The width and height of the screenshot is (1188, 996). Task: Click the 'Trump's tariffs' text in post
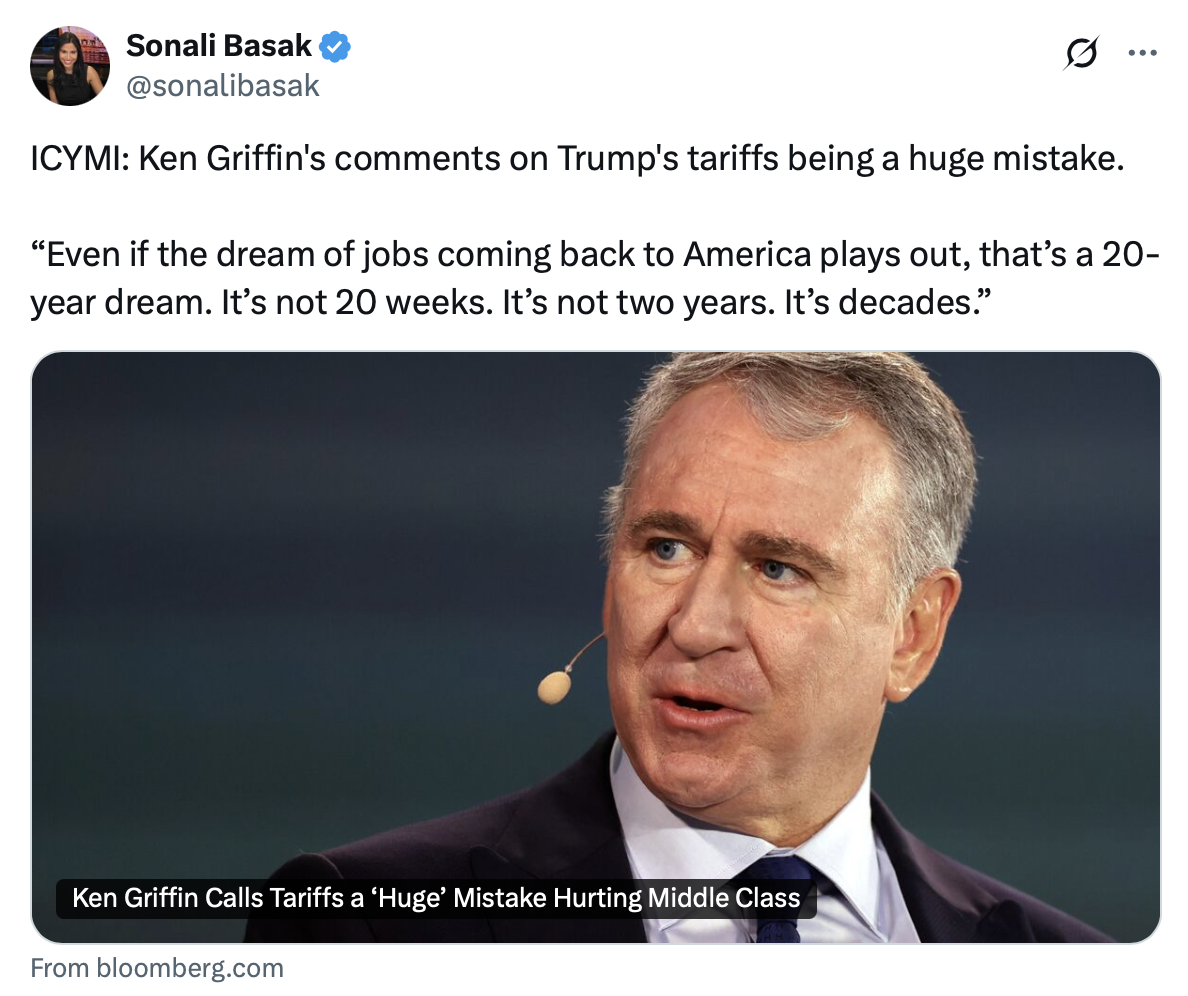click(x=638, y=160)
